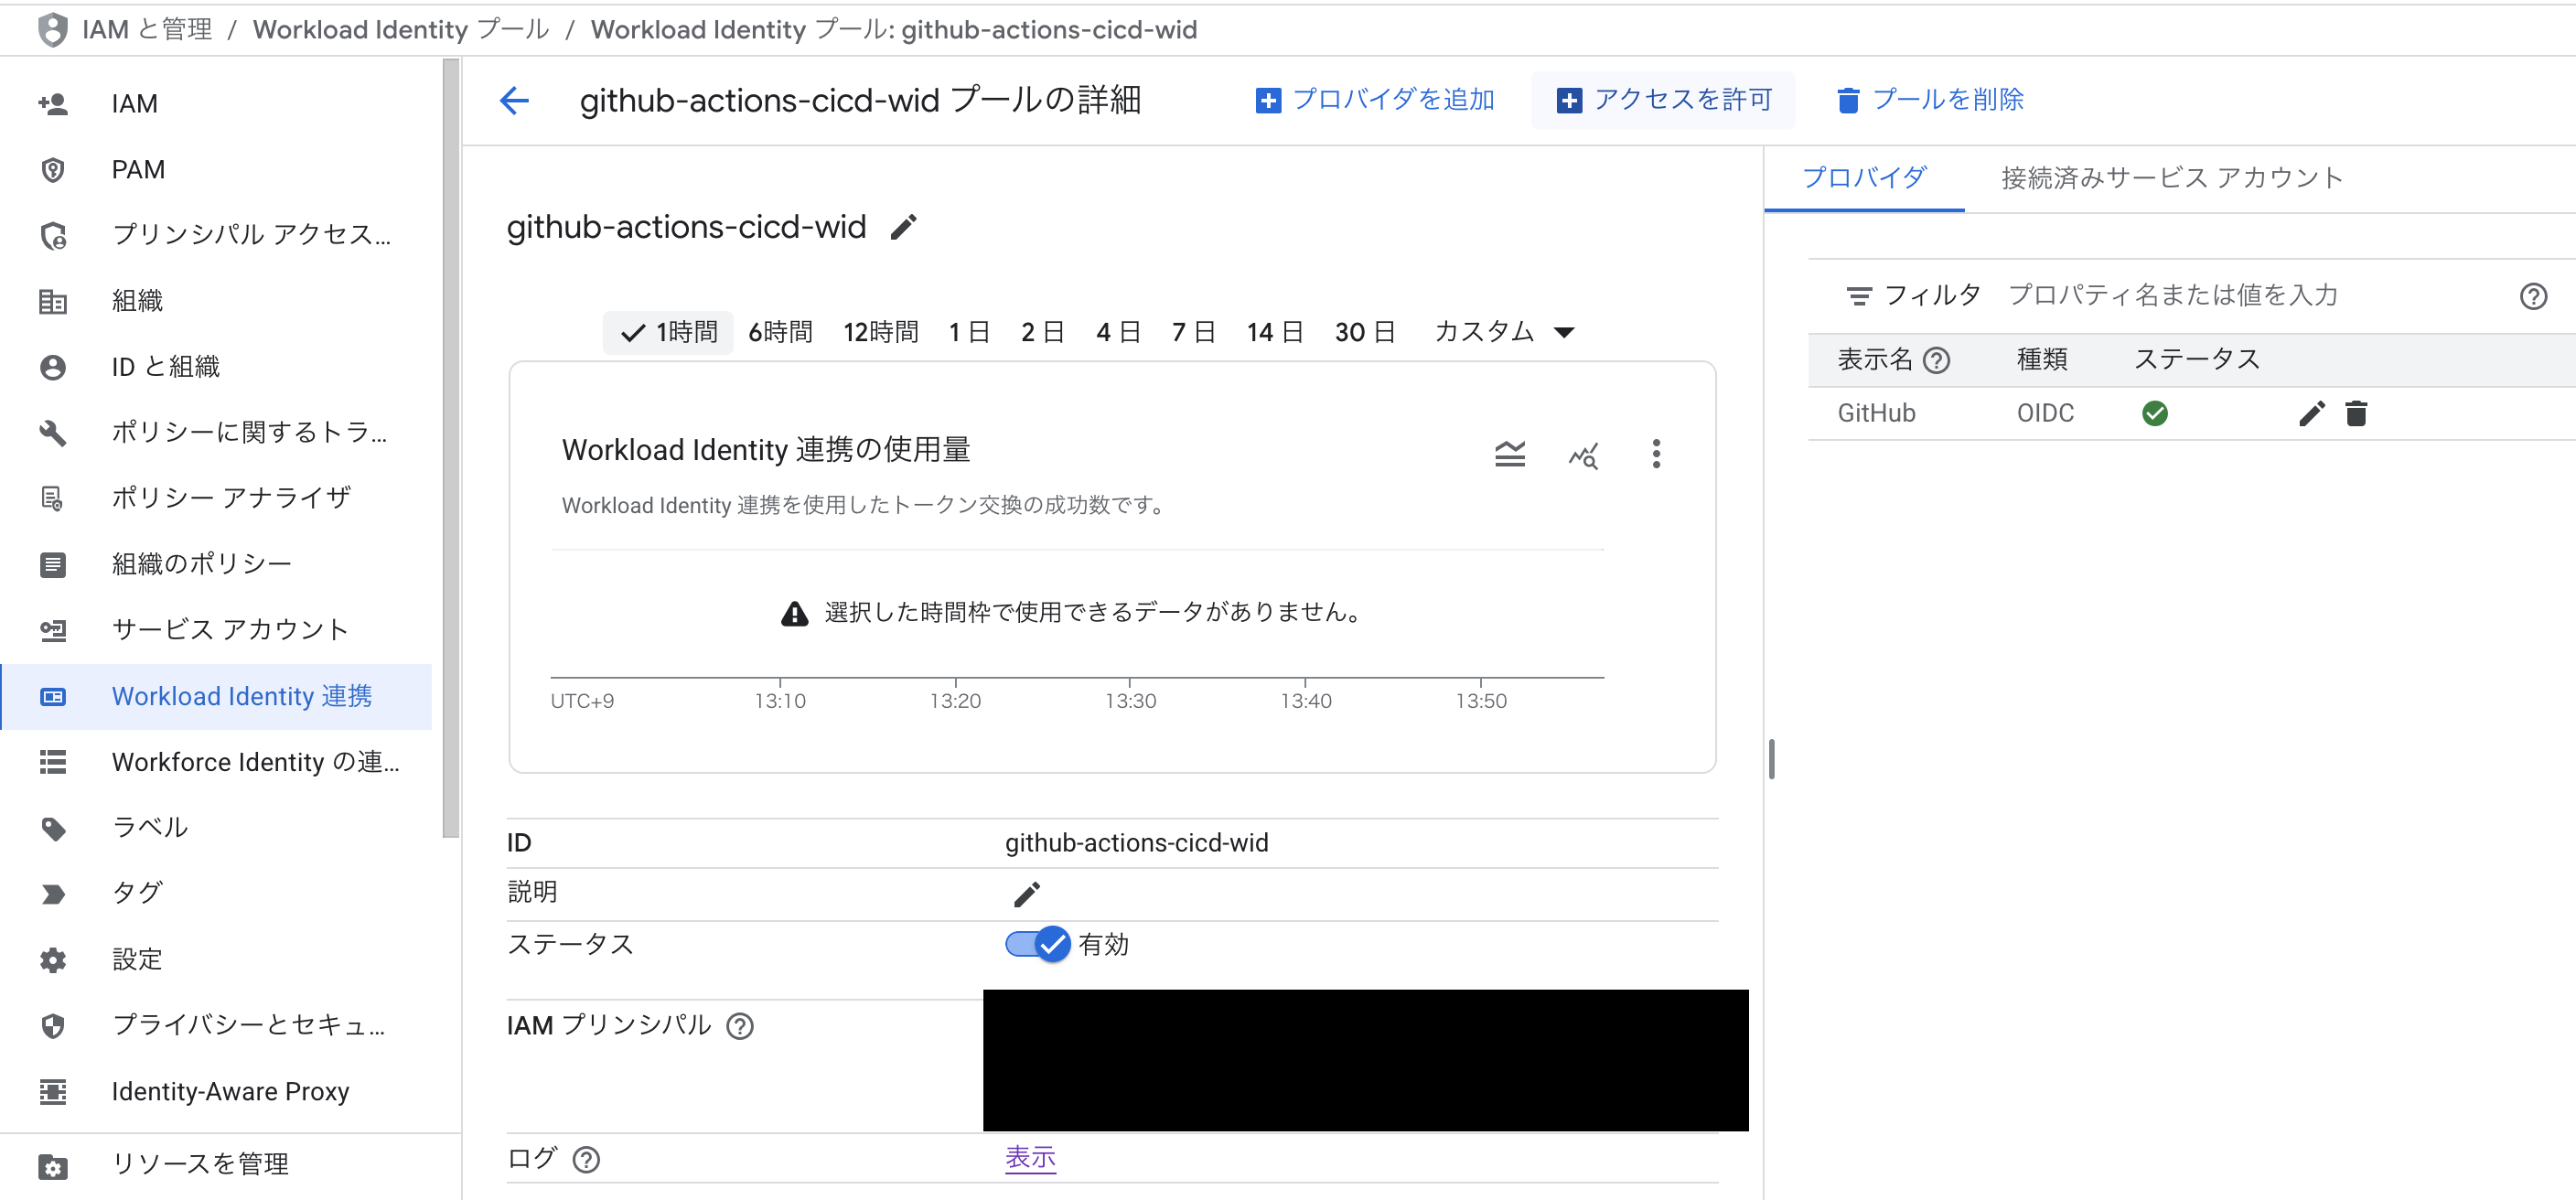Viewport: 2576px width, 1200px height.
Task: Edit the pool name with the pencil icon
Action: [x=903, y=228]
